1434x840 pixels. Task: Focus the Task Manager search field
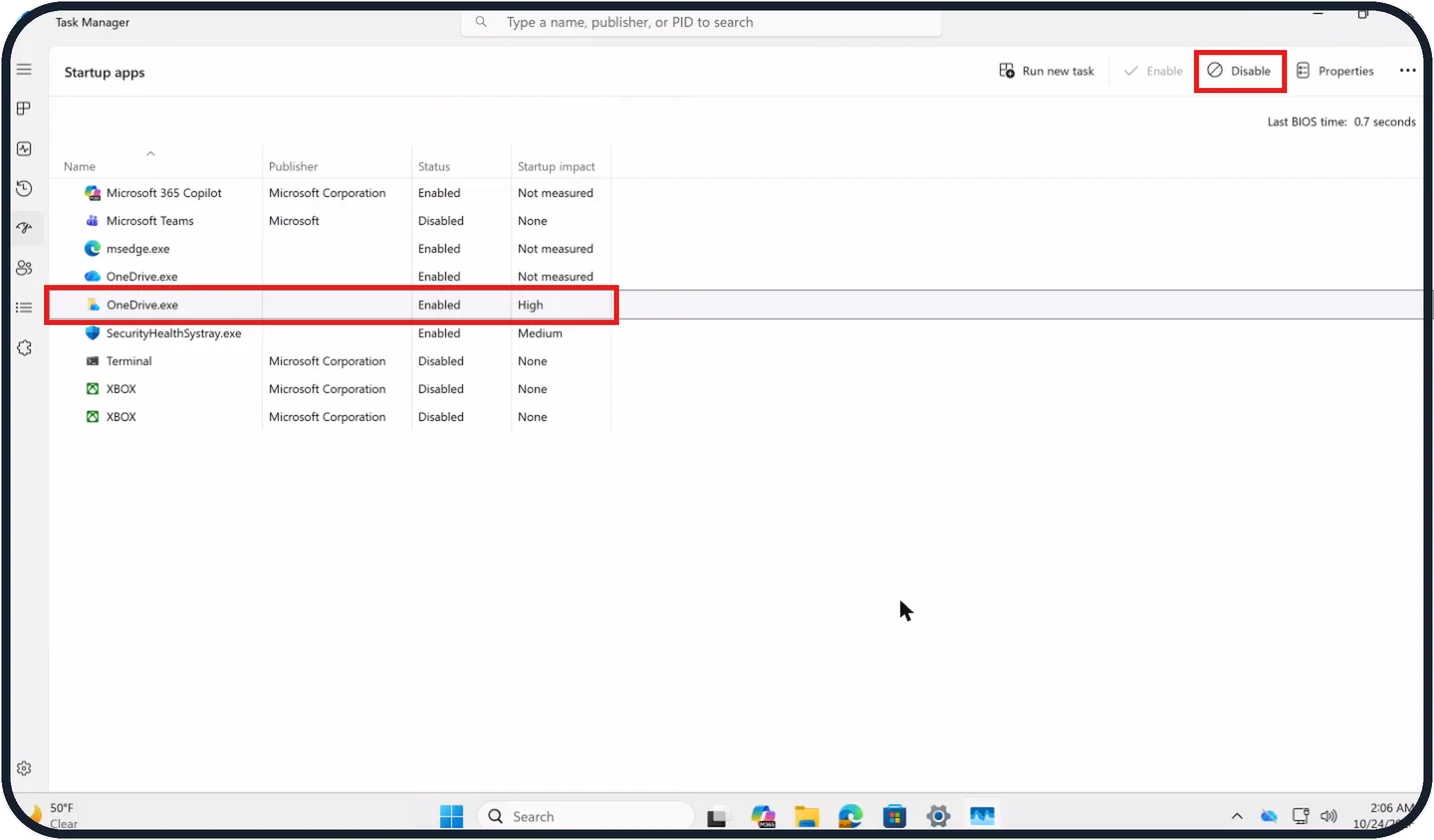click(x=700, y=22)
